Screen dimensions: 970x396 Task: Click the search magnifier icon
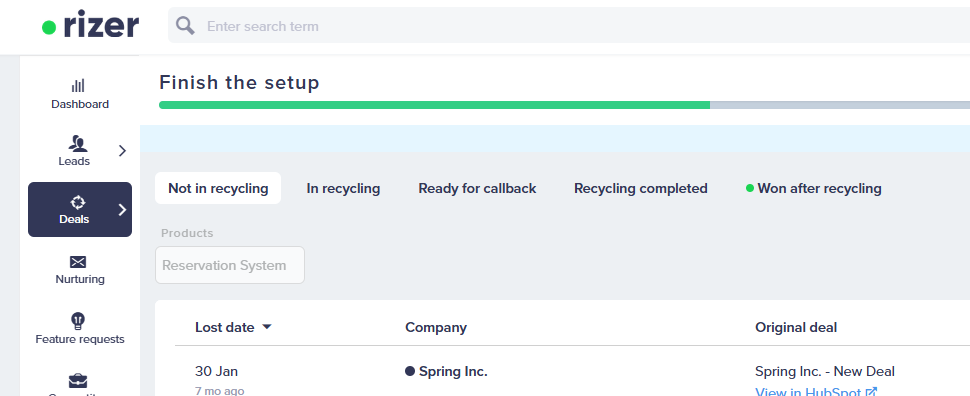click(x=185, y=26)
